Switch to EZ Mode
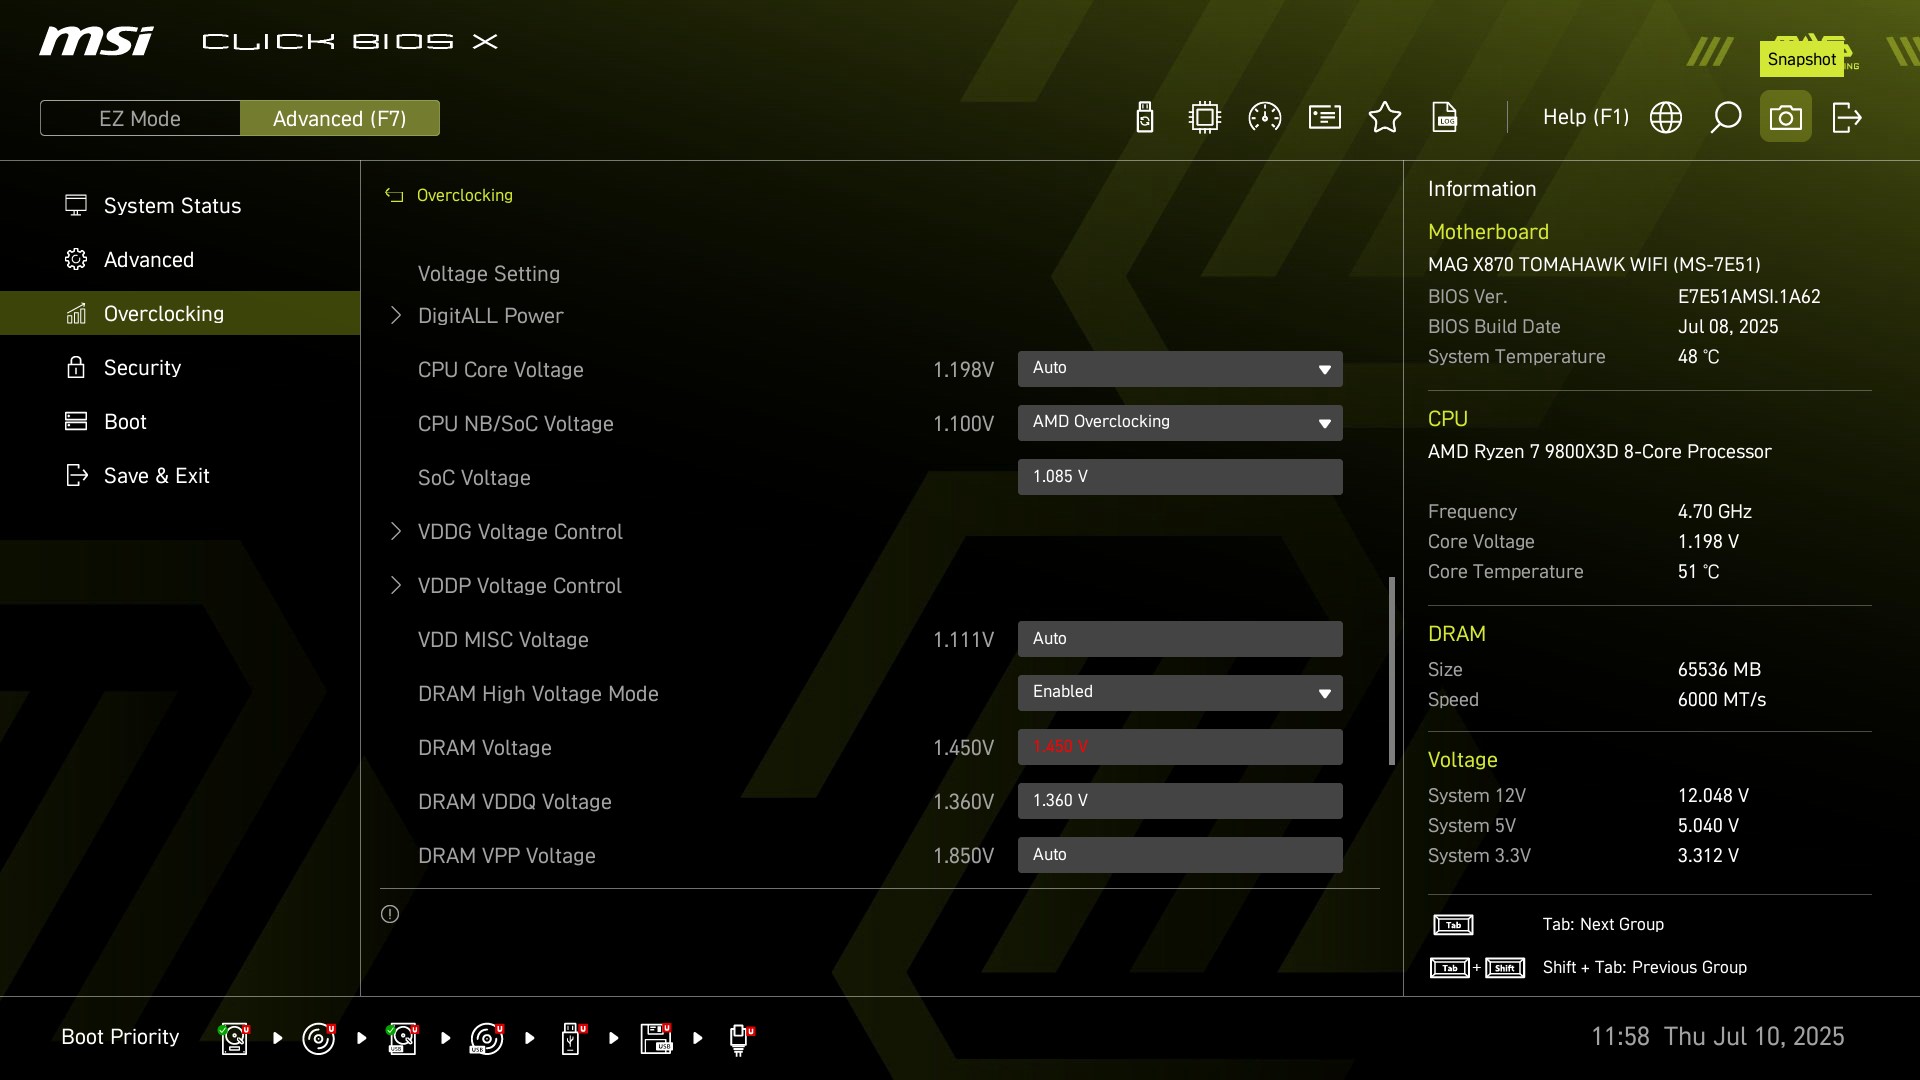 [x=140, y=118]
